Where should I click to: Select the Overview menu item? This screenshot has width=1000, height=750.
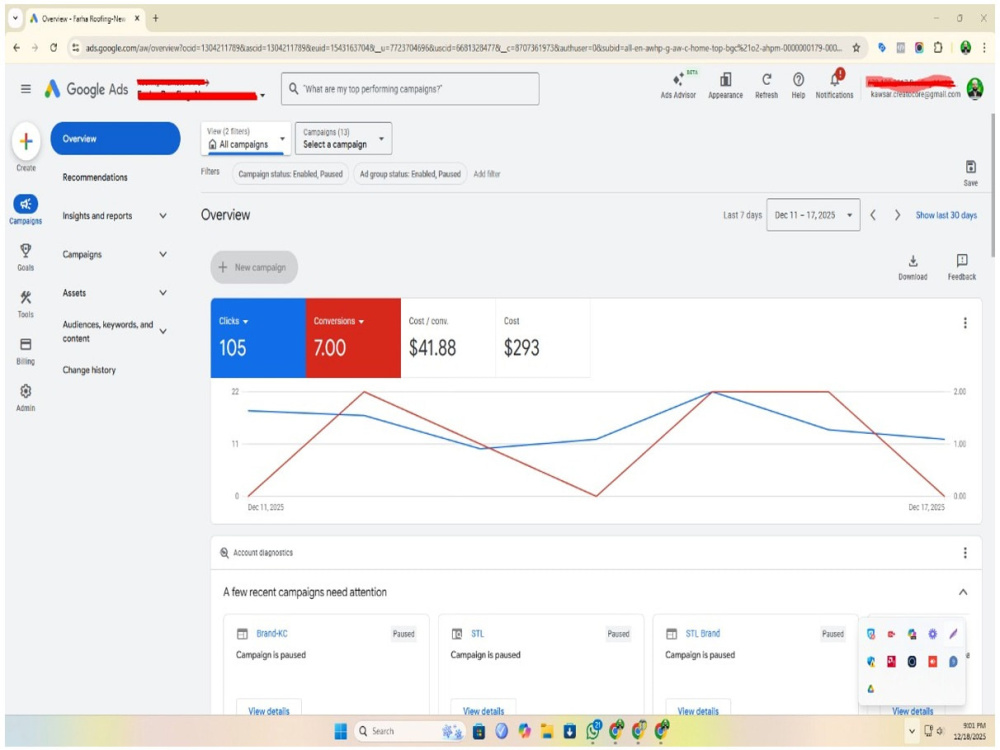click(115, 138)
